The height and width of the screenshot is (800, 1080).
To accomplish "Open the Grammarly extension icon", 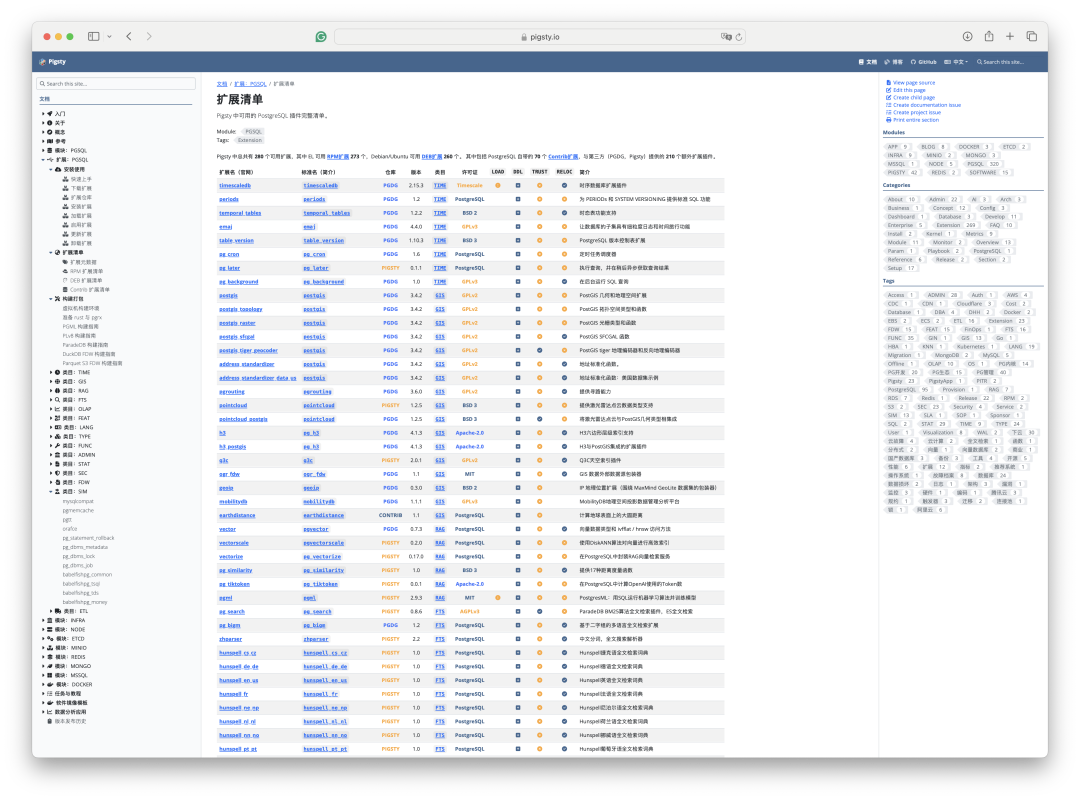I will coord(321,37).
